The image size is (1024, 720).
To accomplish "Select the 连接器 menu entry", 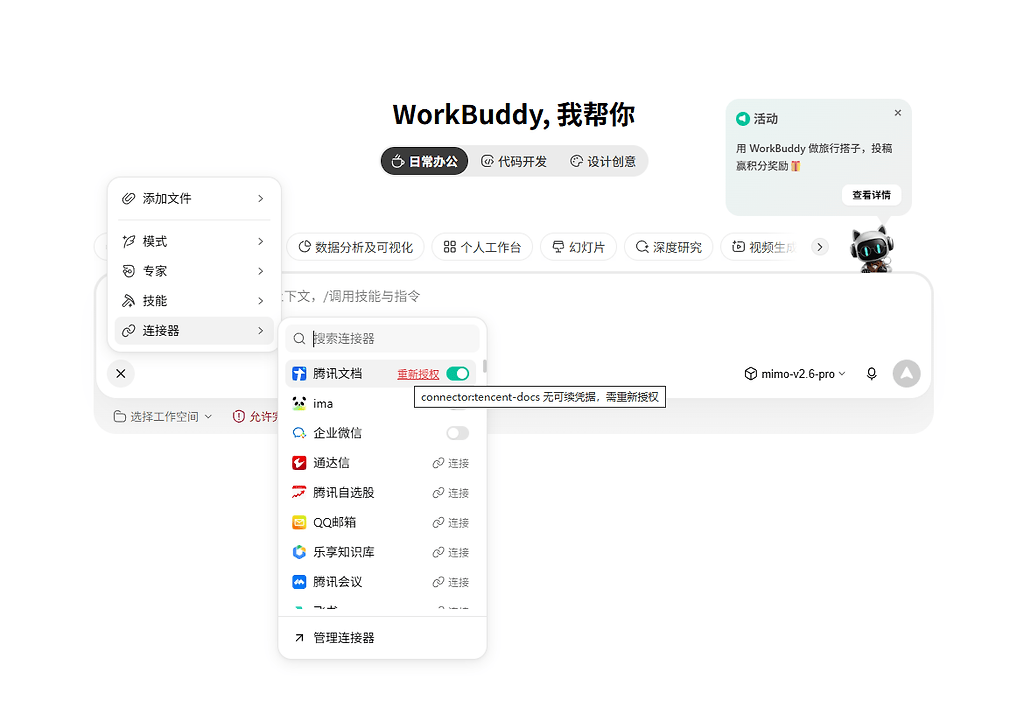I will point(194,331).
